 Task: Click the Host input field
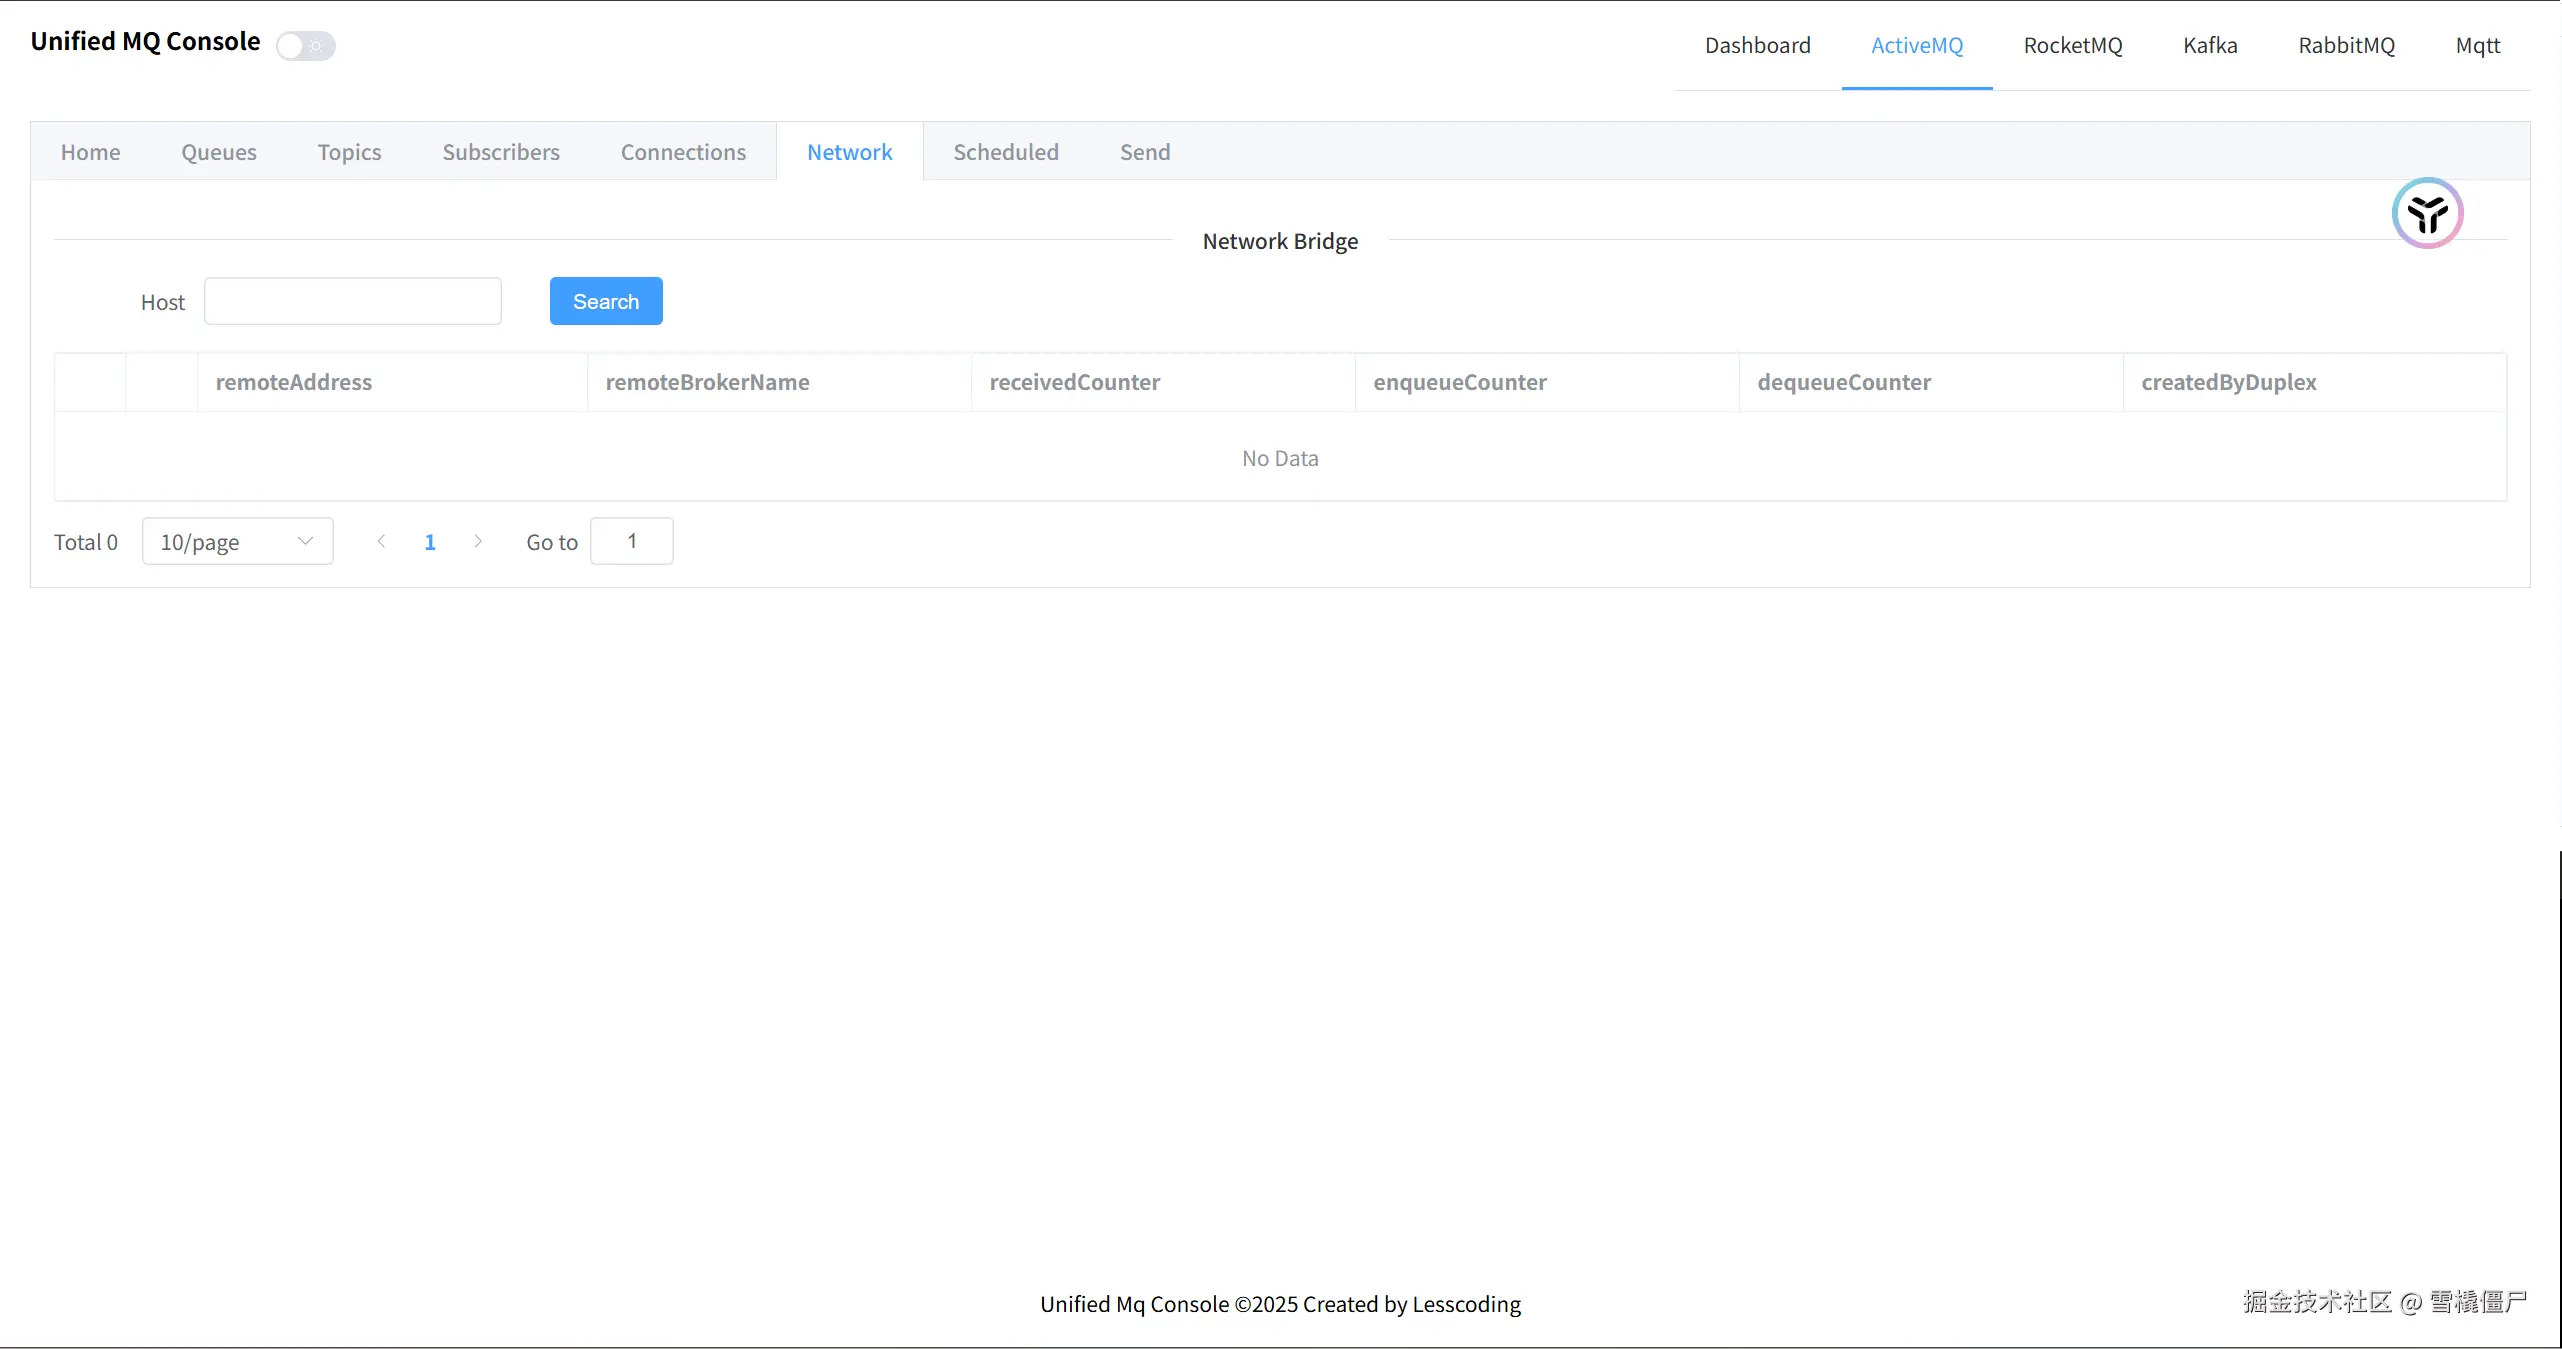[352, 301]
